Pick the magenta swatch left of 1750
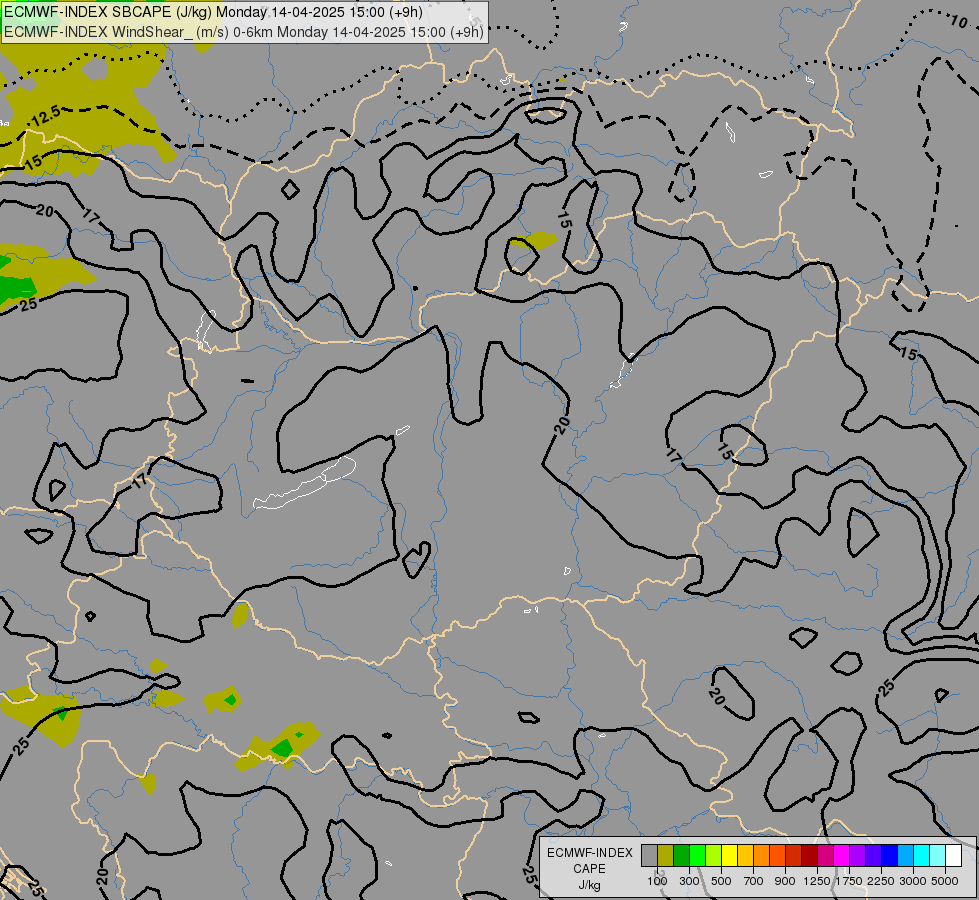This screenshot has width=979, height=900. coord(842,855)
